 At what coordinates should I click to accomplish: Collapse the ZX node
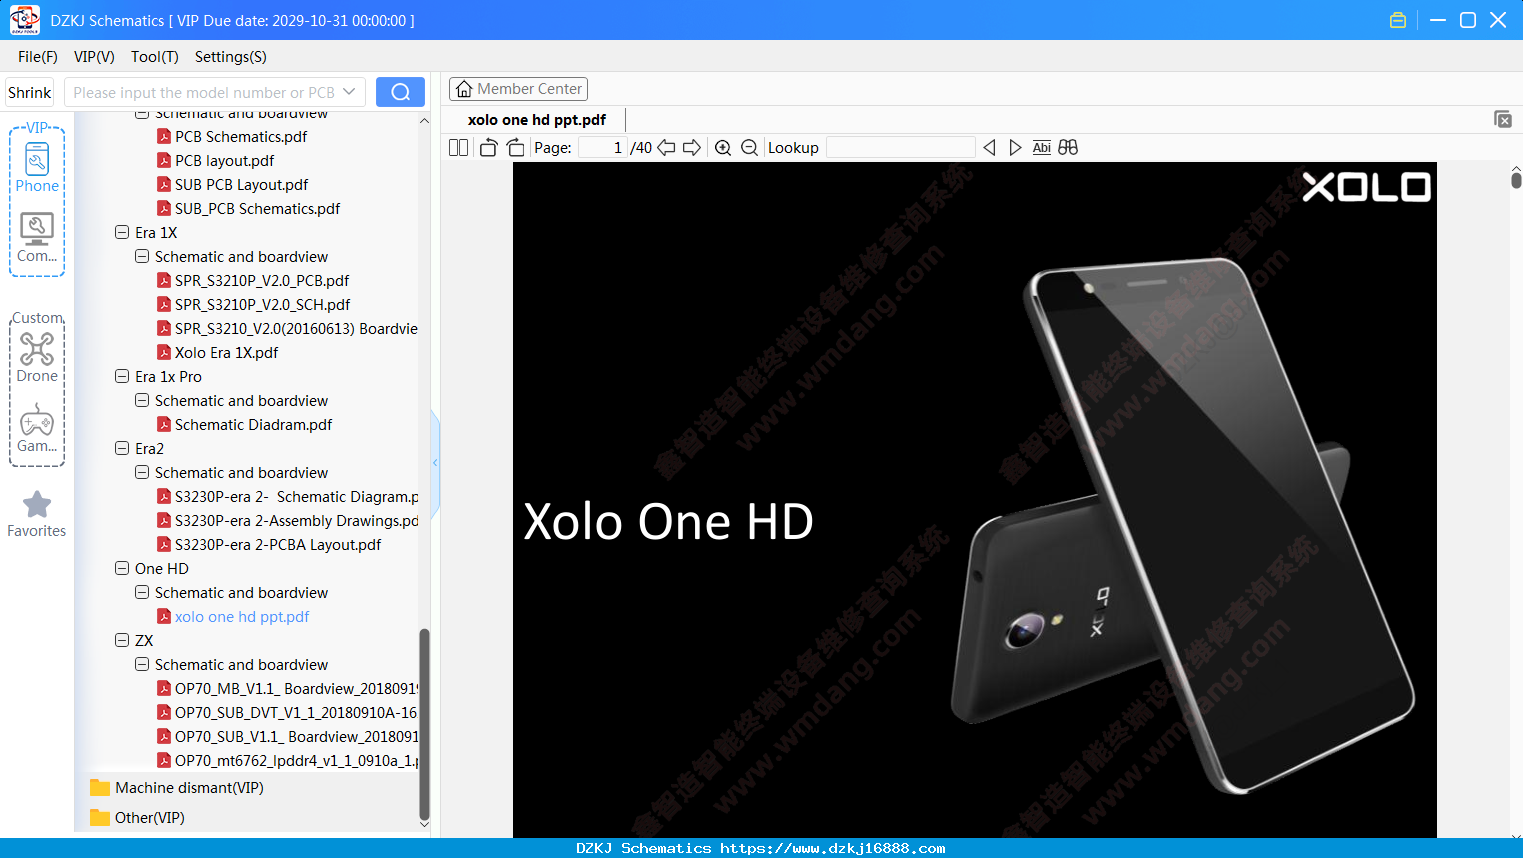point(122,640)
